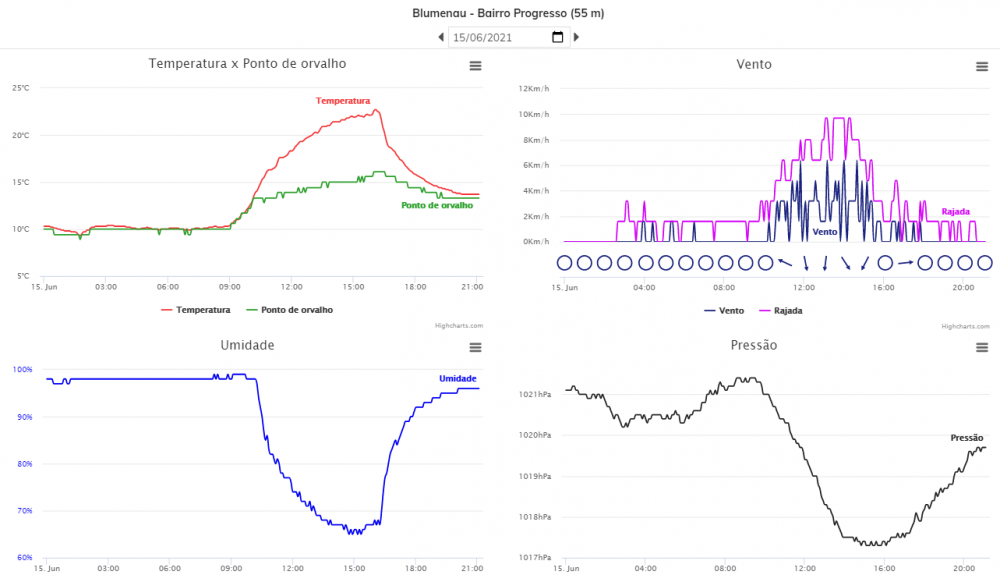1000x575 pixels.
Task: Click the red Temperatura line label on chart
Action: click(343, 101)
